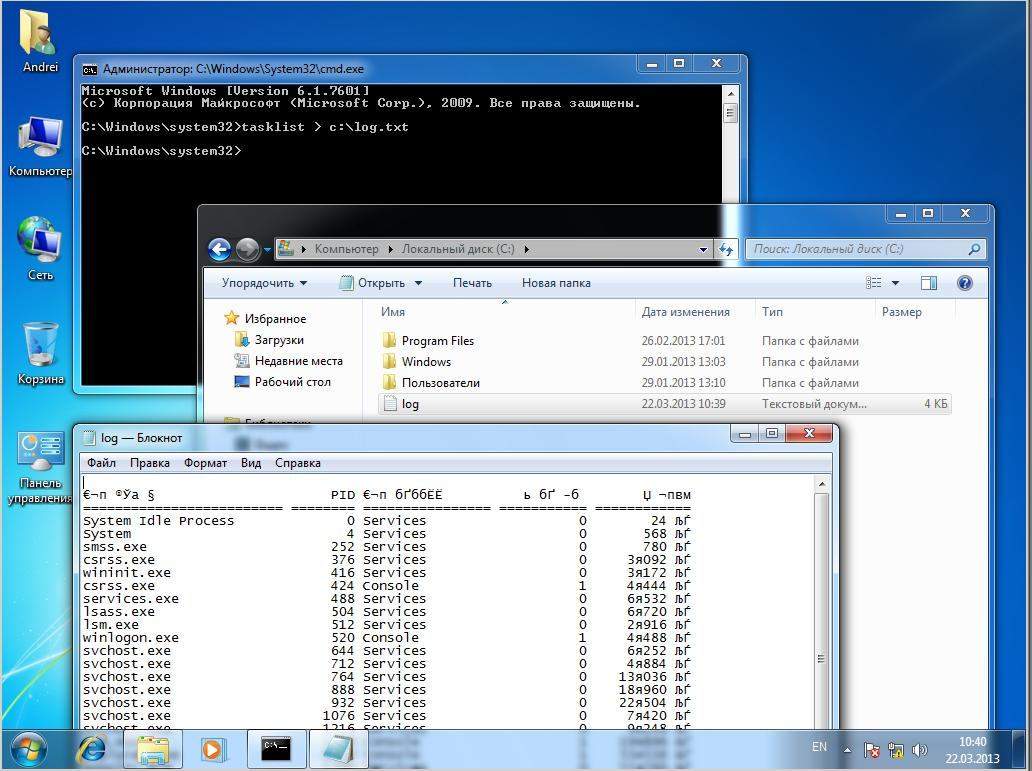Select the Пользователи folder

coord(440,383)
